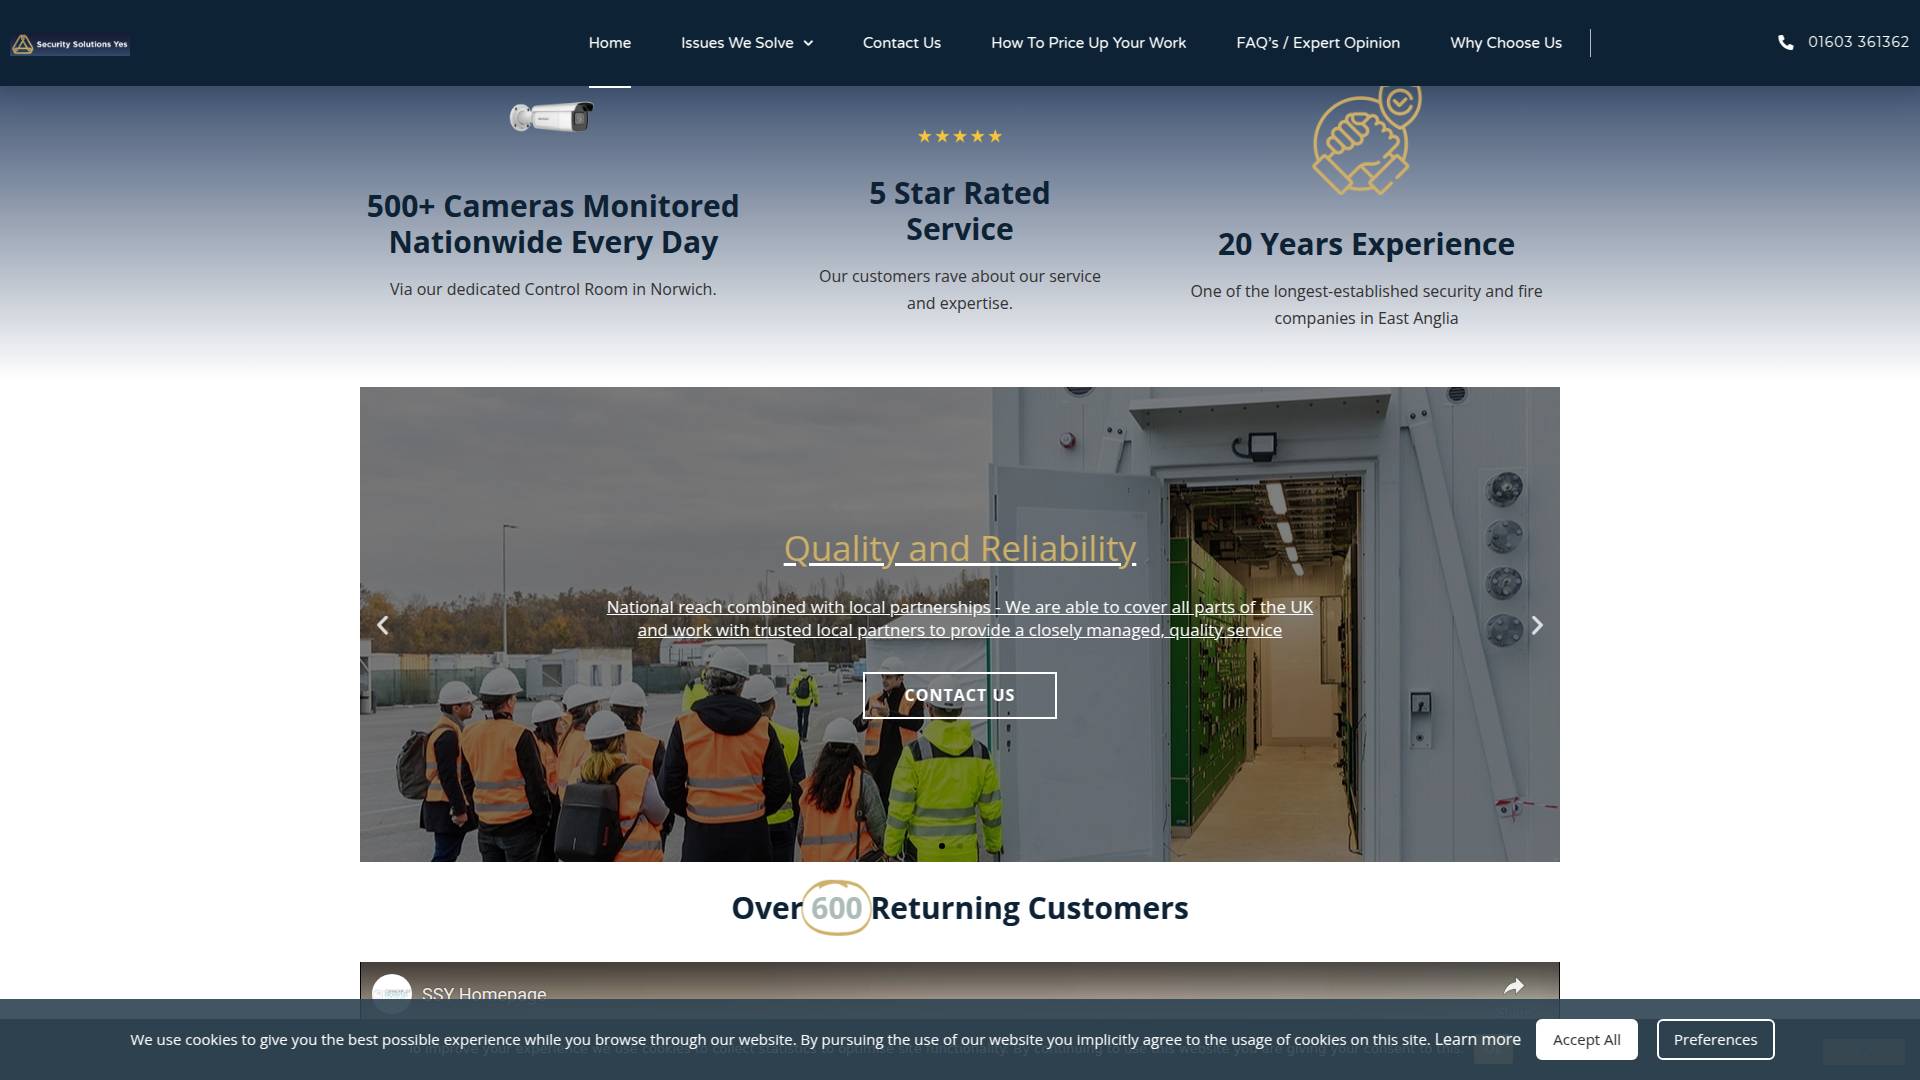Open How To Price Up Your Work
The height and width of the screenshot is (1080, 1920).
1088,43
